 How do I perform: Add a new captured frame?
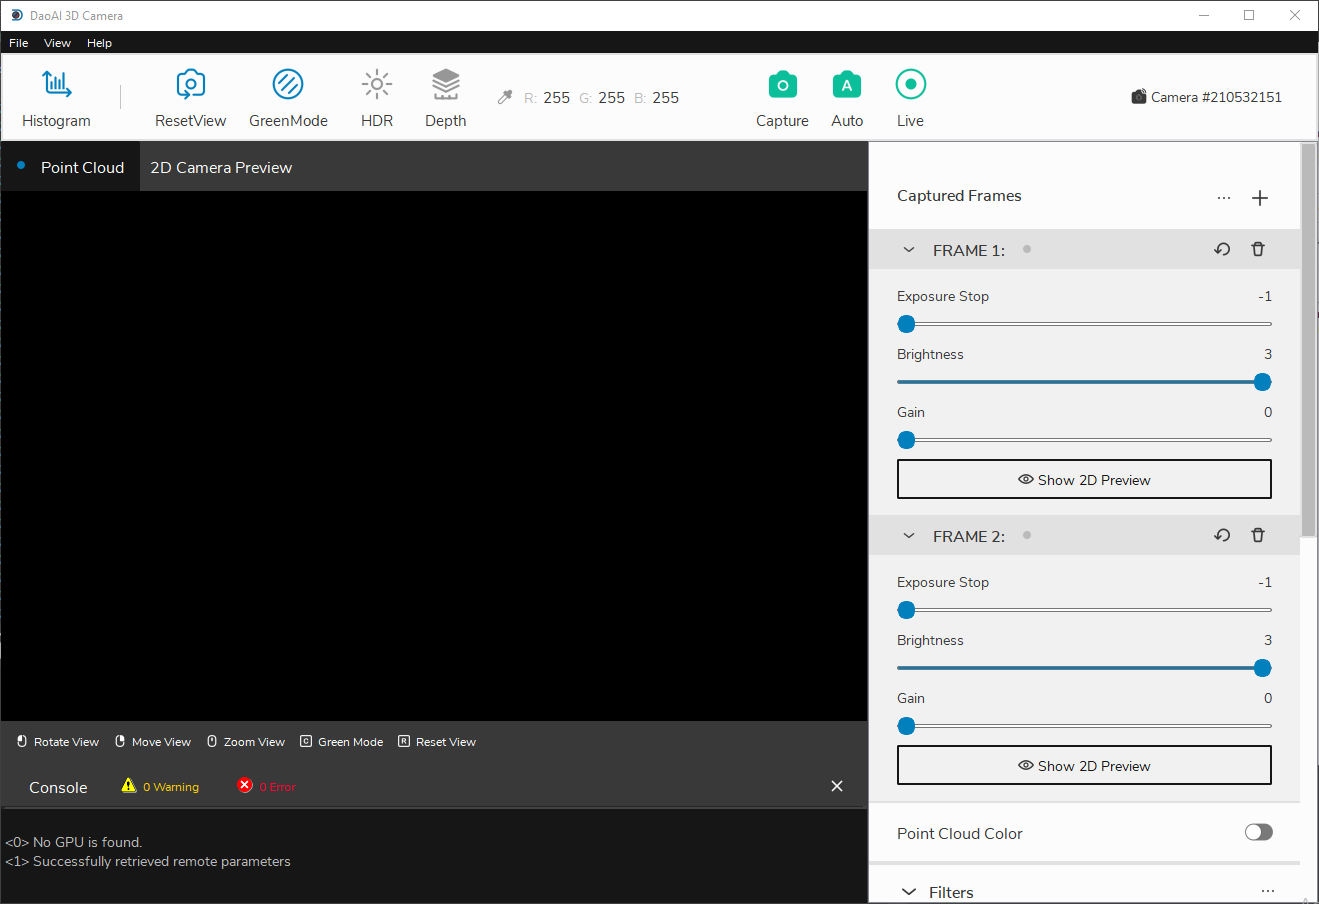point(1260,198)
